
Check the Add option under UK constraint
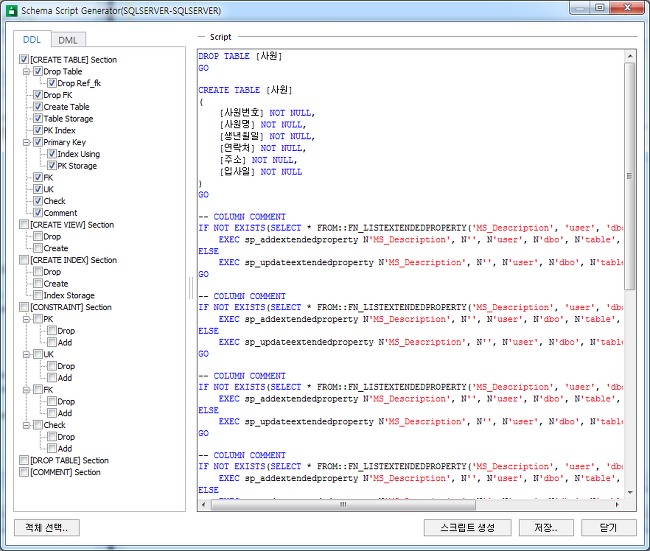(52, 378)
